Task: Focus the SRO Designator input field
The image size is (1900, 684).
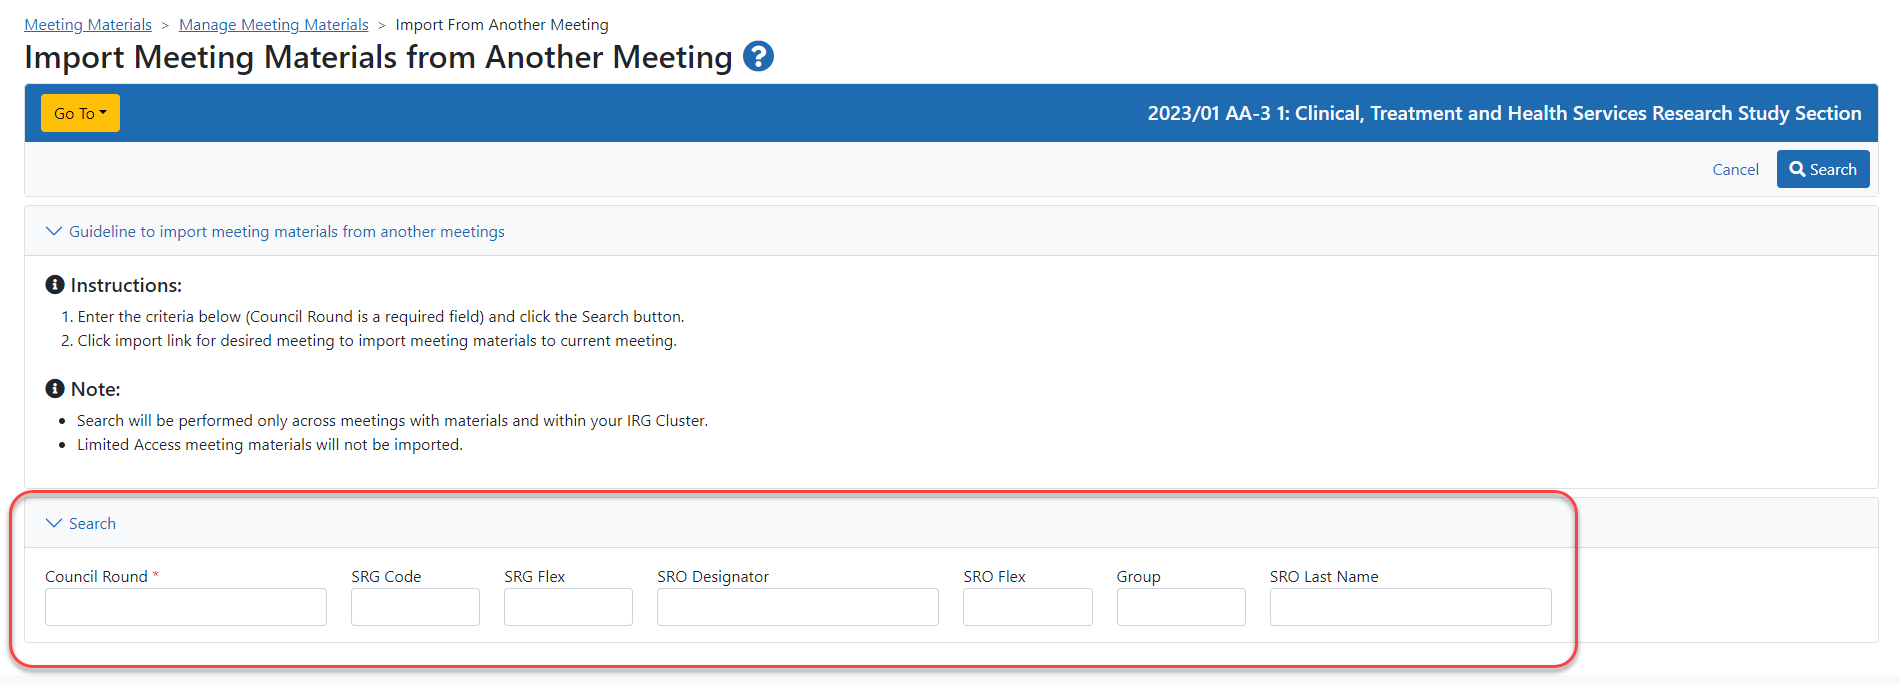Action: pyautogui.click(x=798, y=607)
